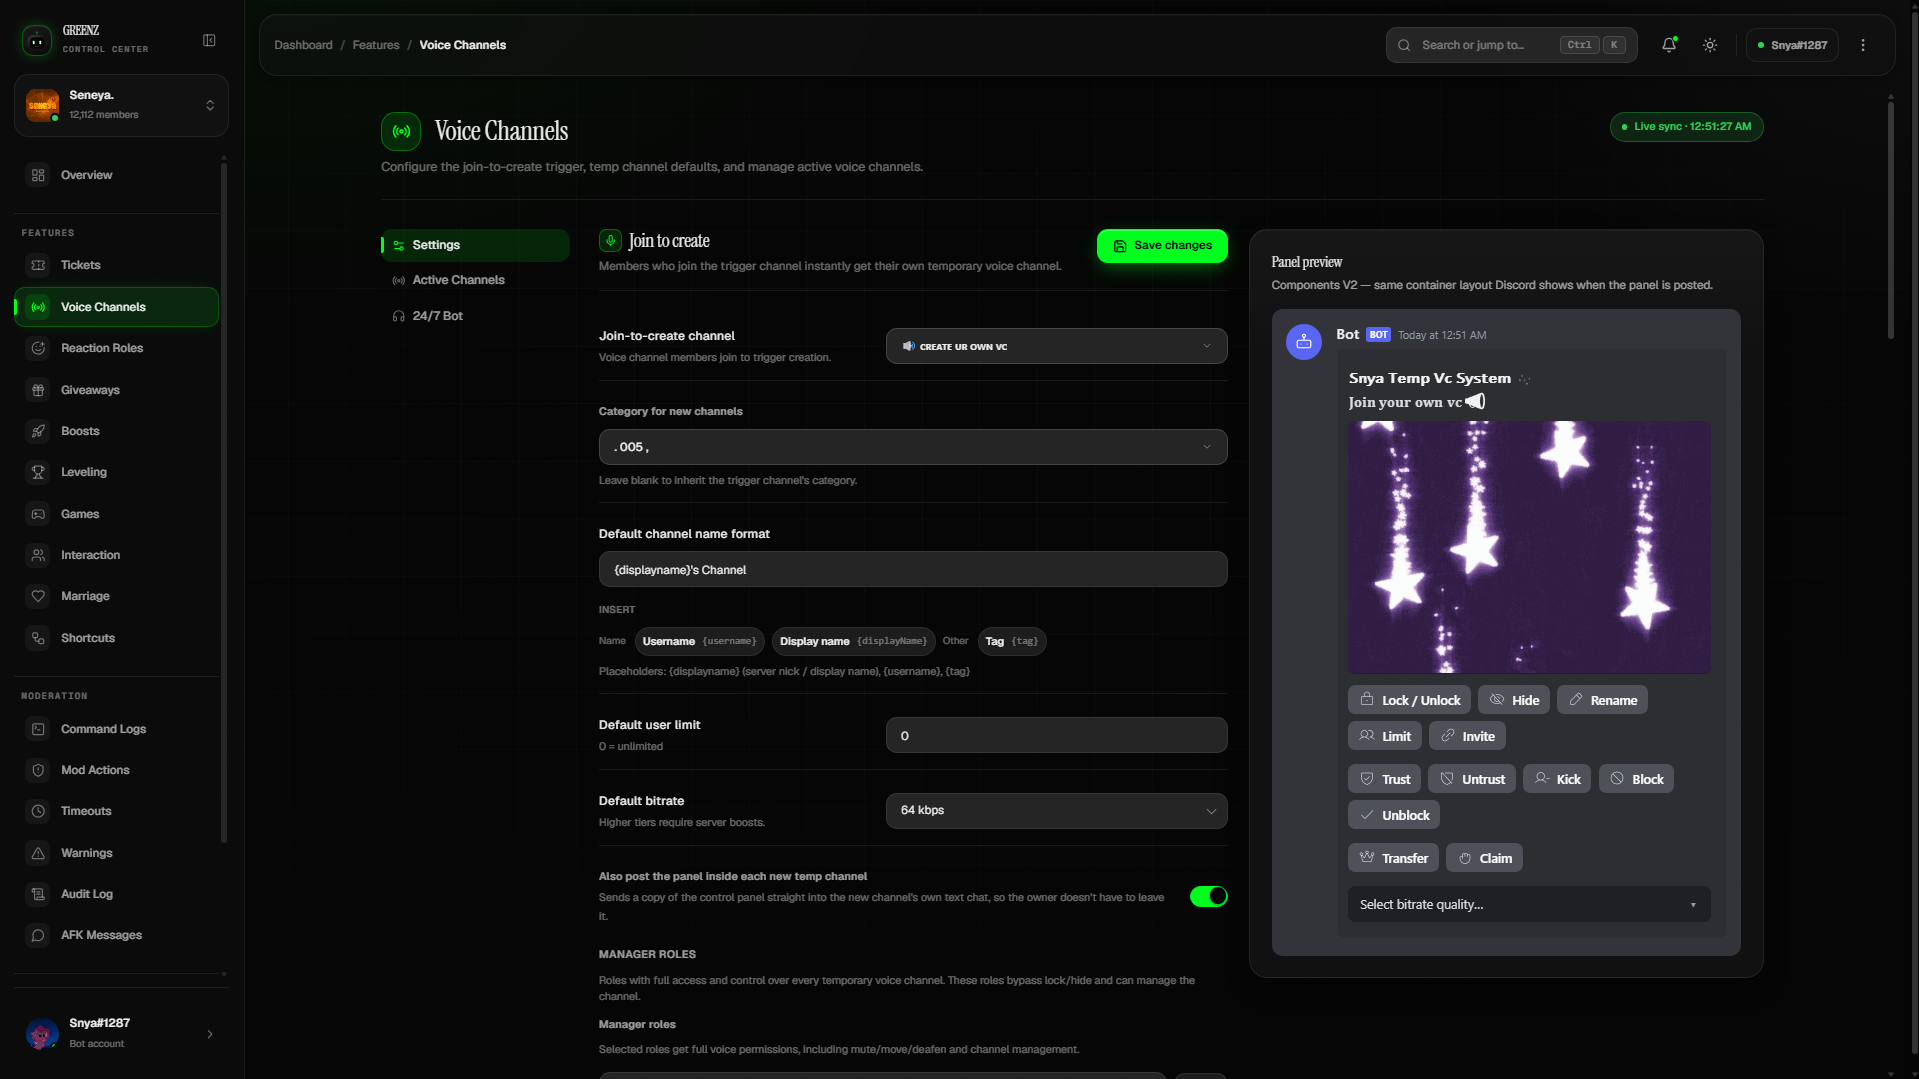Image resolution: width=1919 pixels, height=1079 pixels.
Task: Open Warnings moderation page
Action: point(117,853)
